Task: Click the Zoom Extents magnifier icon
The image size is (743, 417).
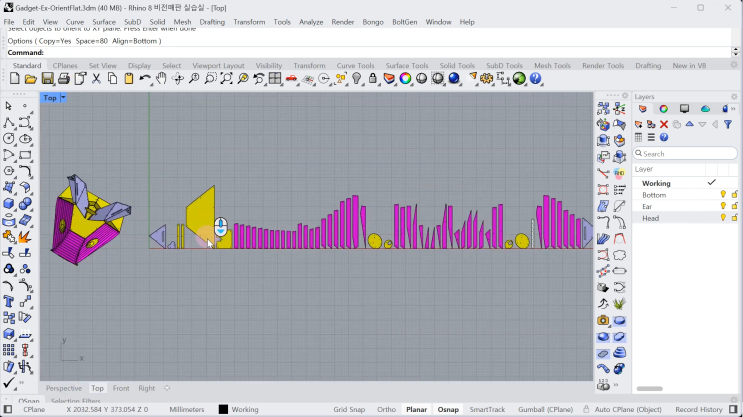Action: [x=227, y=79]
